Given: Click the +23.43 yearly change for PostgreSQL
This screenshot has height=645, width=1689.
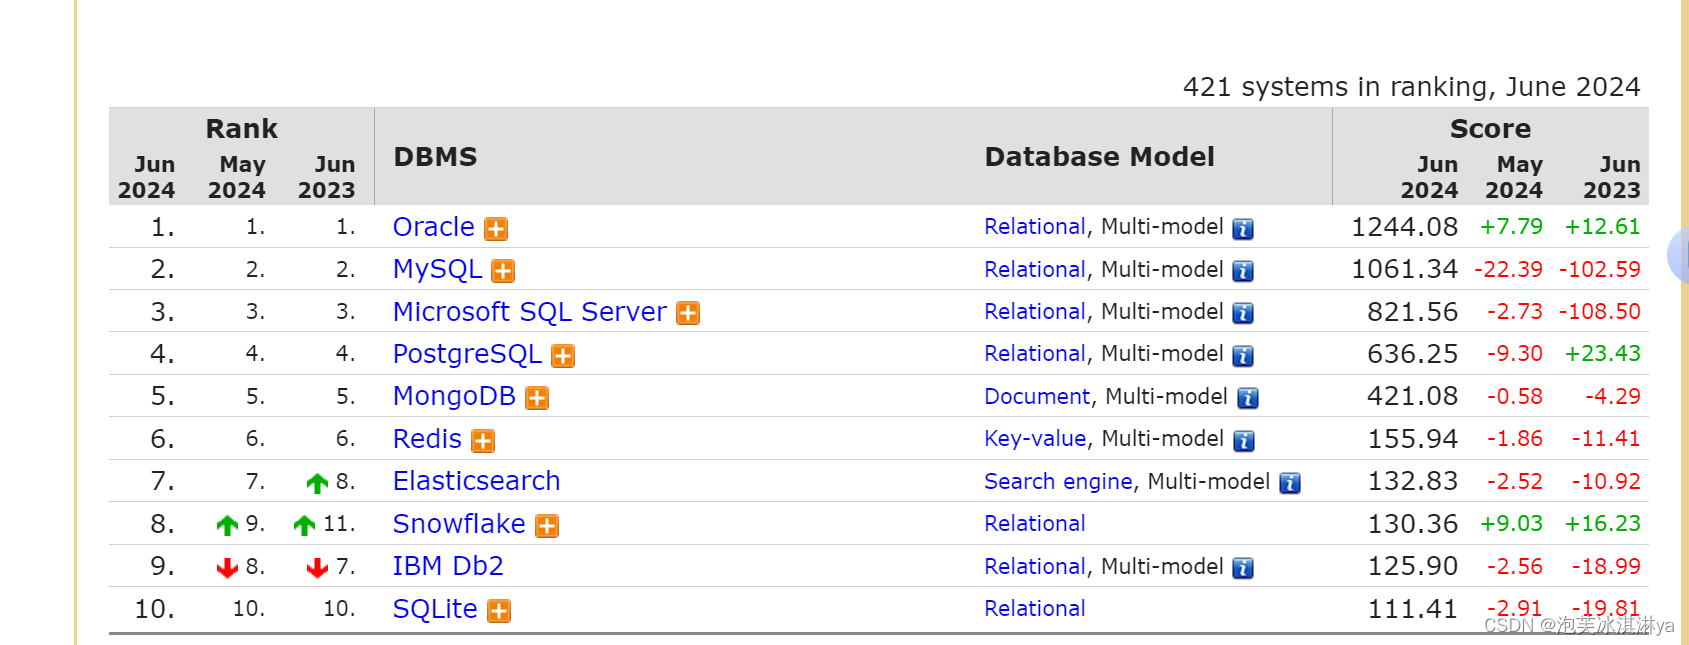Looking at the screenshot, I should click(x=1602, y=354).
